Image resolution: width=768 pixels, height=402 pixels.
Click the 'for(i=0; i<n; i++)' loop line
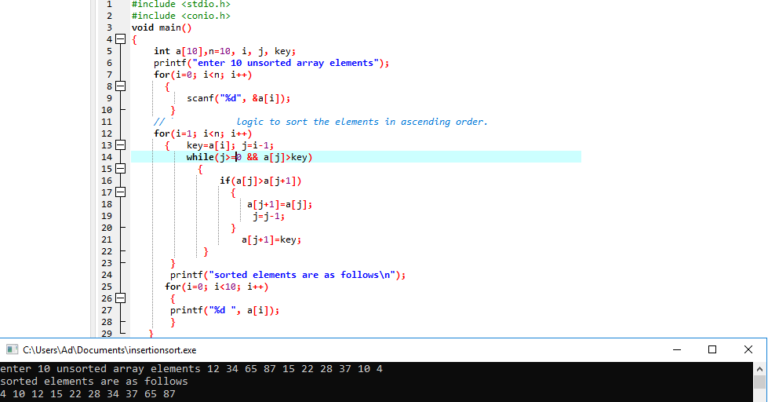click(203, 75)
